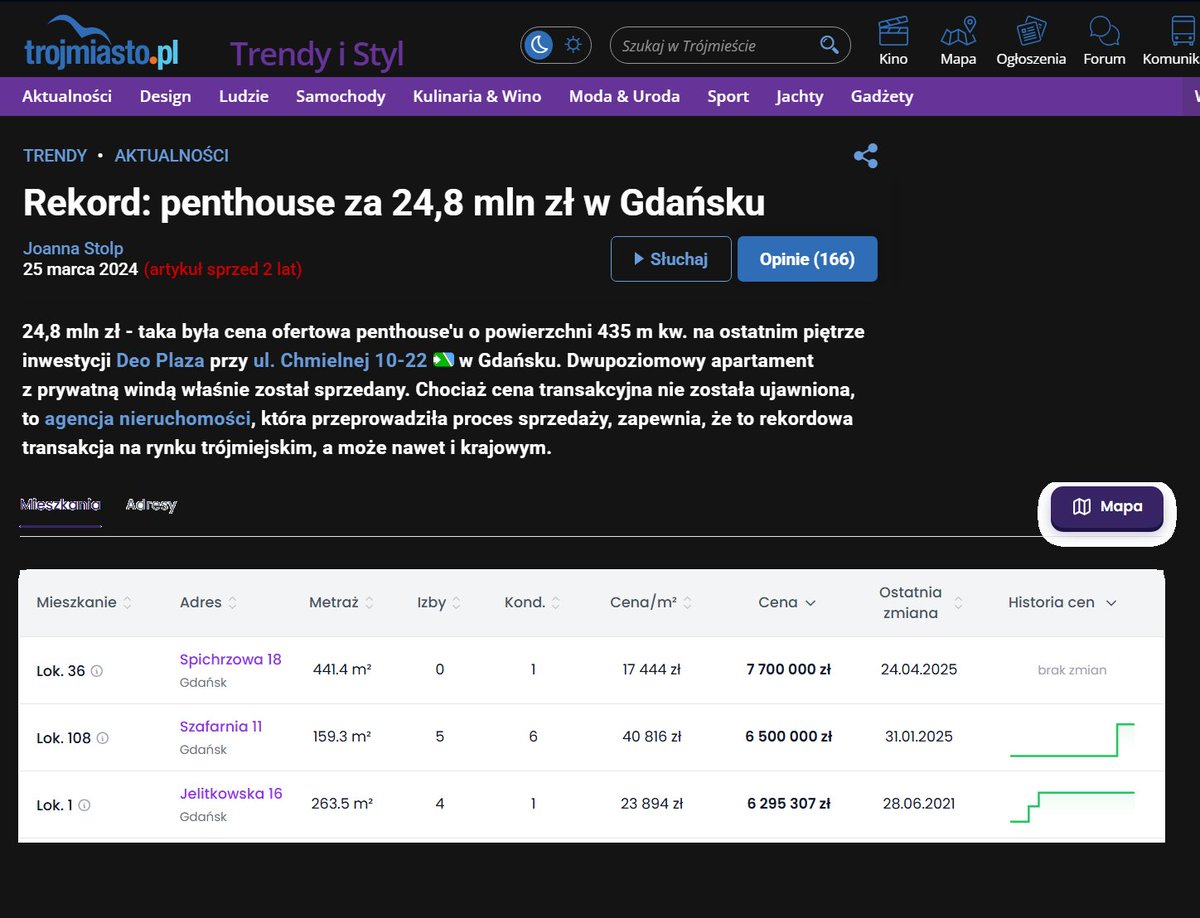View price history chart for Lok. 1
The image size is (1200, 918).
click(x=1072, y=806)
